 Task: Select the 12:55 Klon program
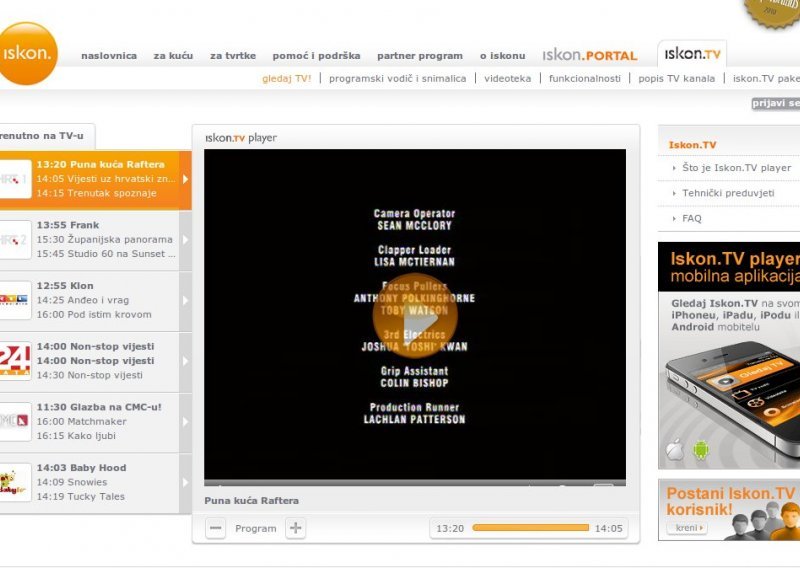tap(65, 286)
